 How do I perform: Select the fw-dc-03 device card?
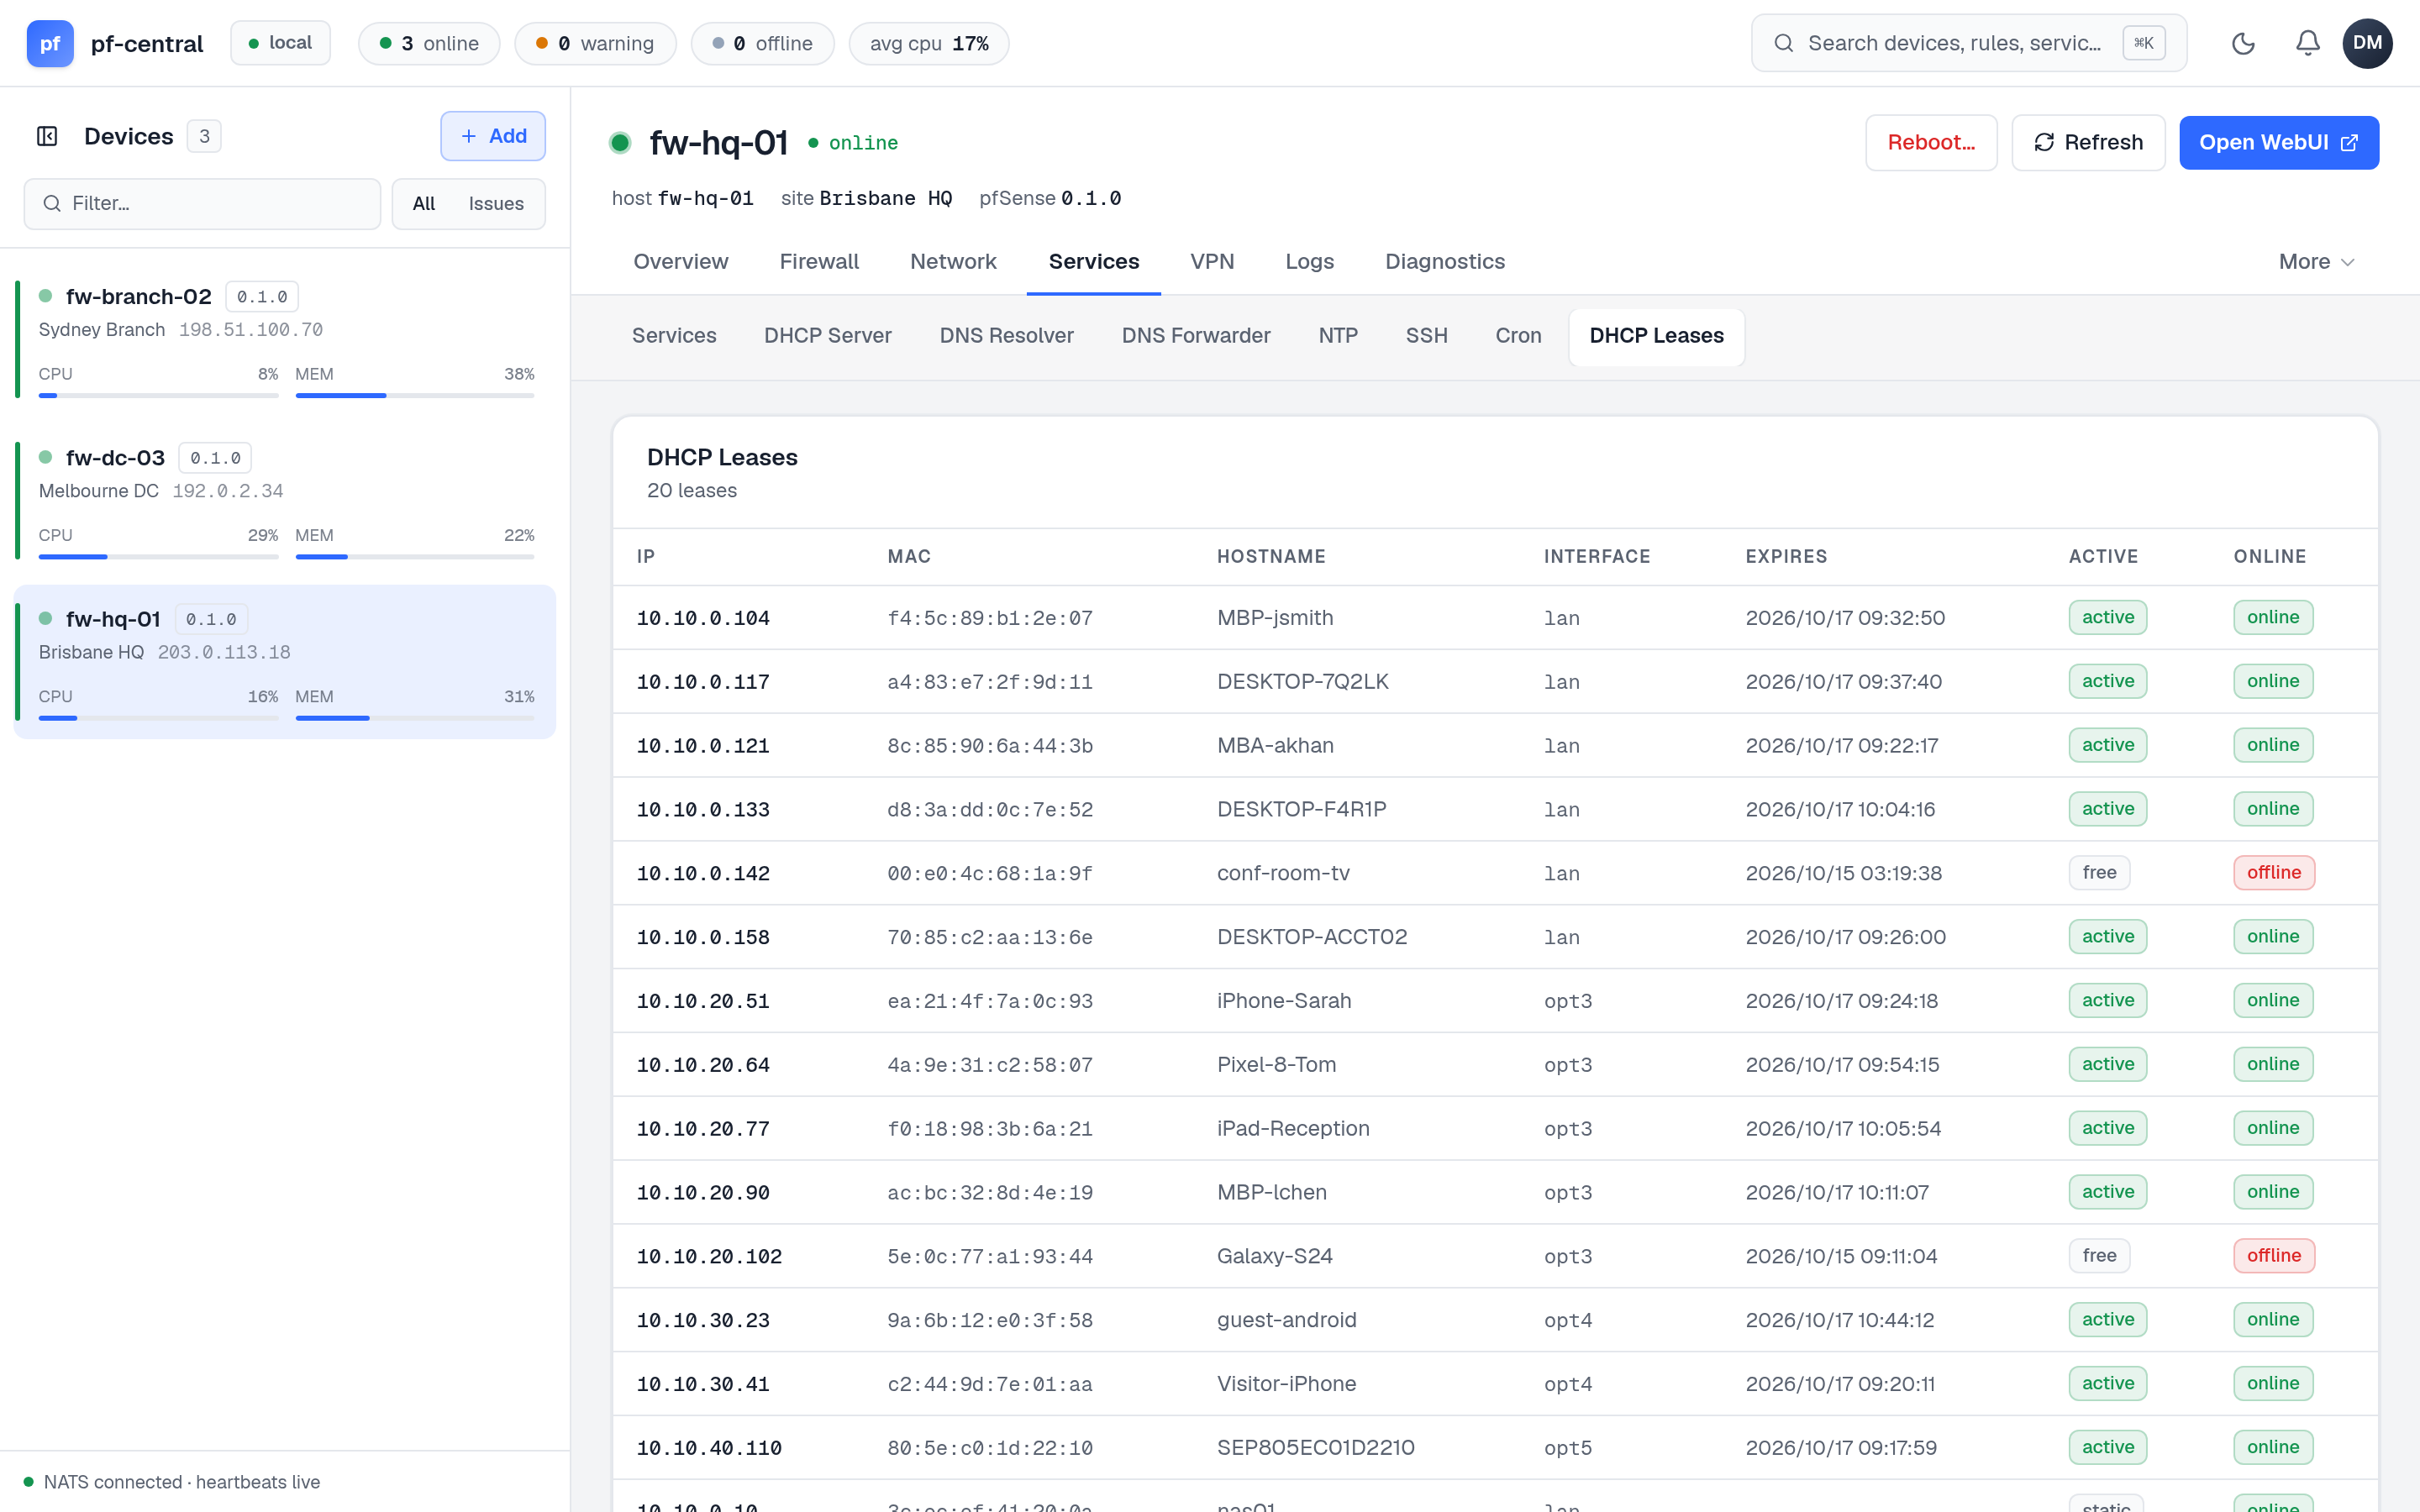285,501
